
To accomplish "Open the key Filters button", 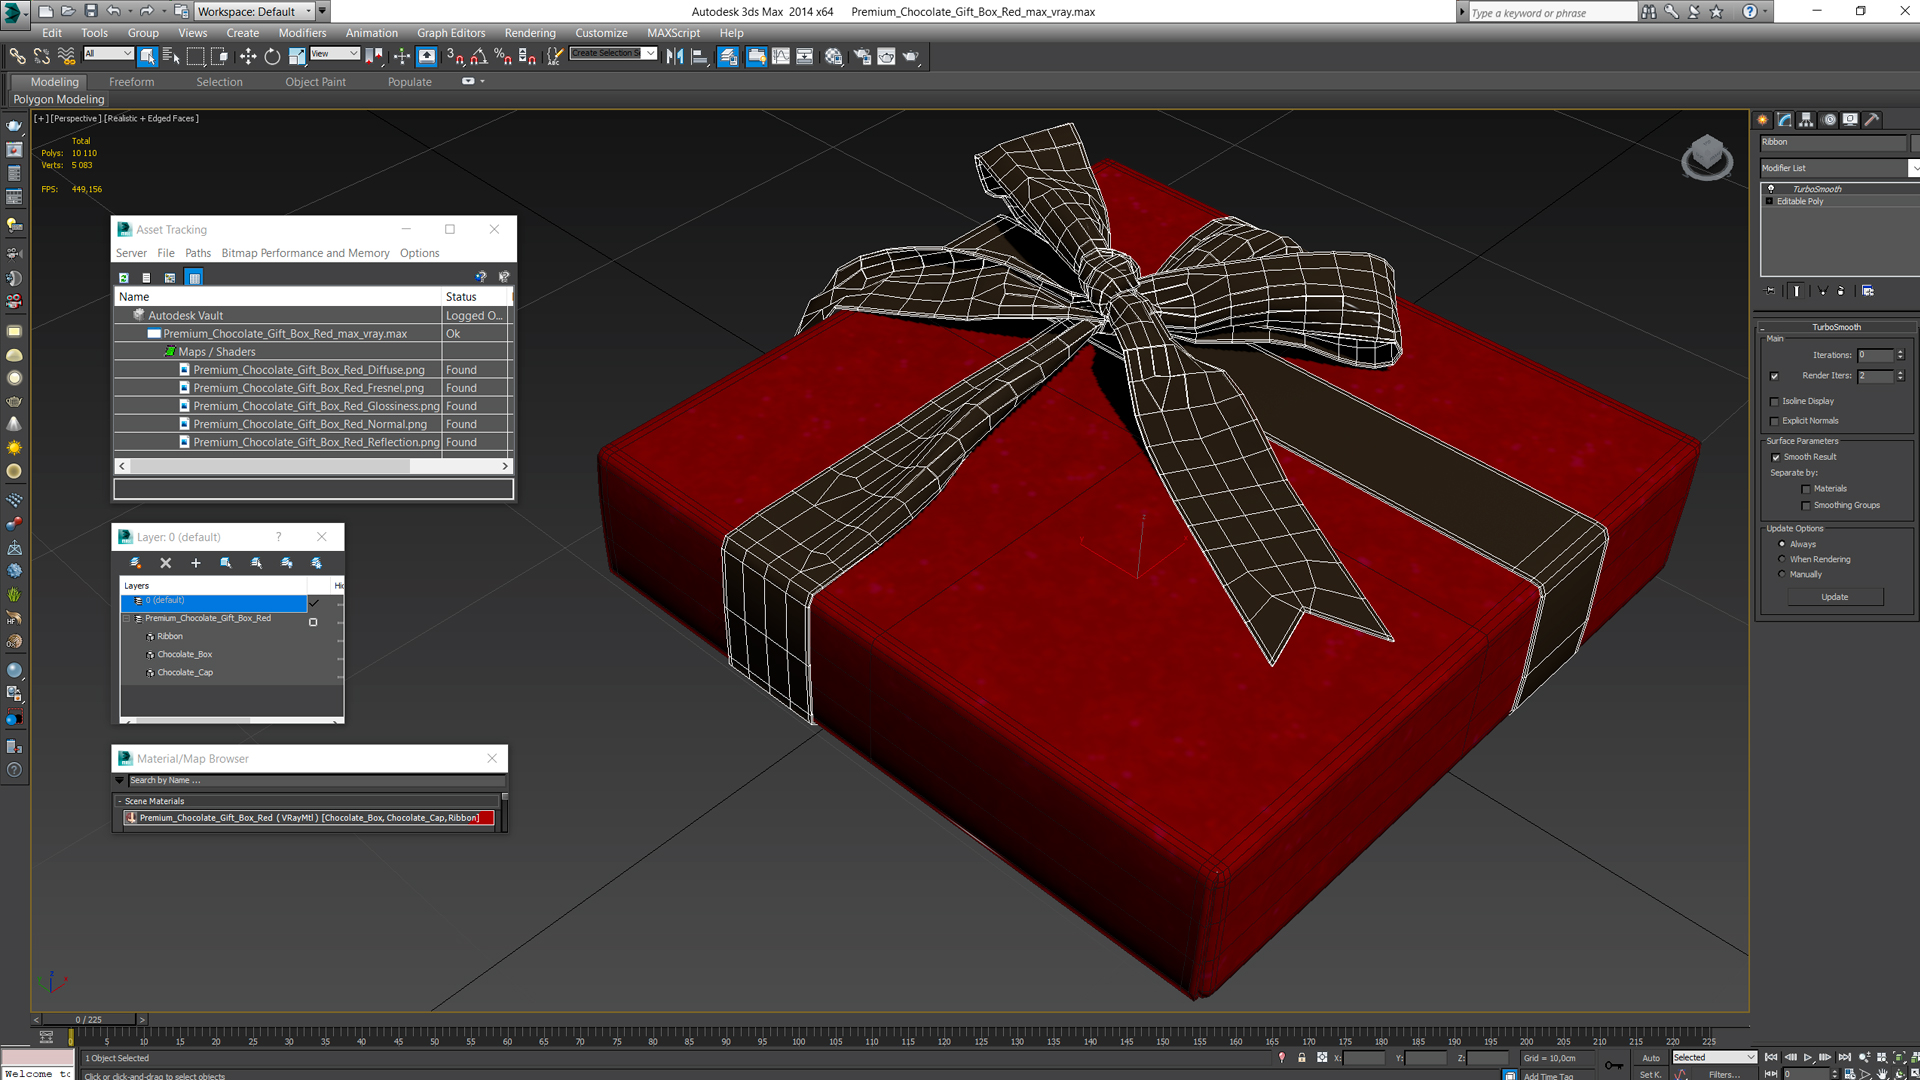I will 1724,1074.
